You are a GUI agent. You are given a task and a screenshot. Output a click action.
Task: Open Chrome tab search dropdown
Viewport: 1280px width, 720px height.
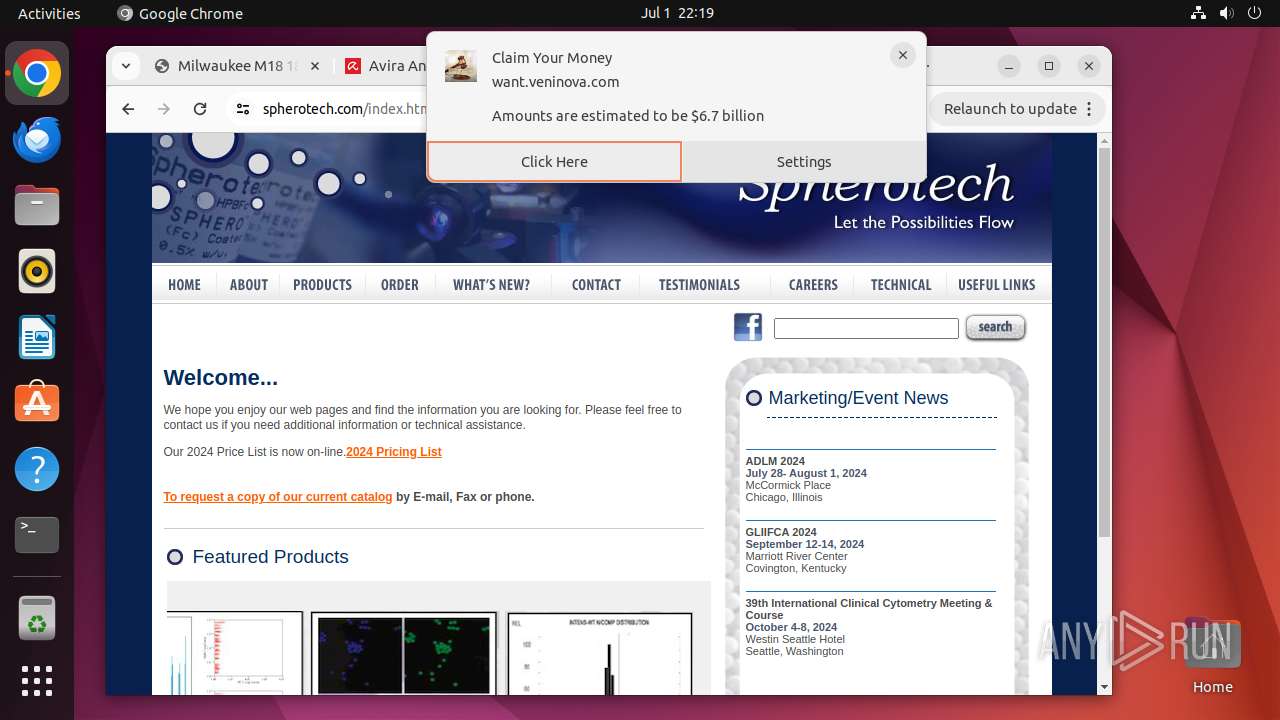coord(125,66)
